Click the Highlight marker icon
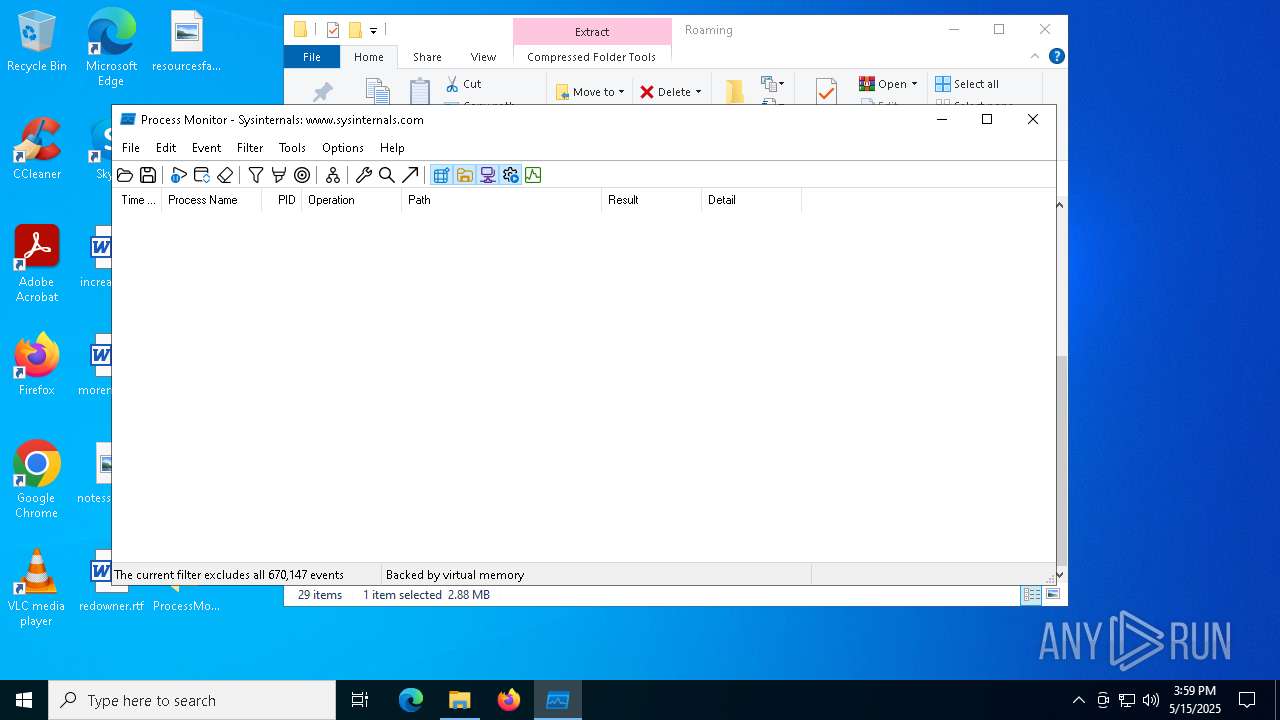Screen dimensions: 1280x720 click(279, 175)
